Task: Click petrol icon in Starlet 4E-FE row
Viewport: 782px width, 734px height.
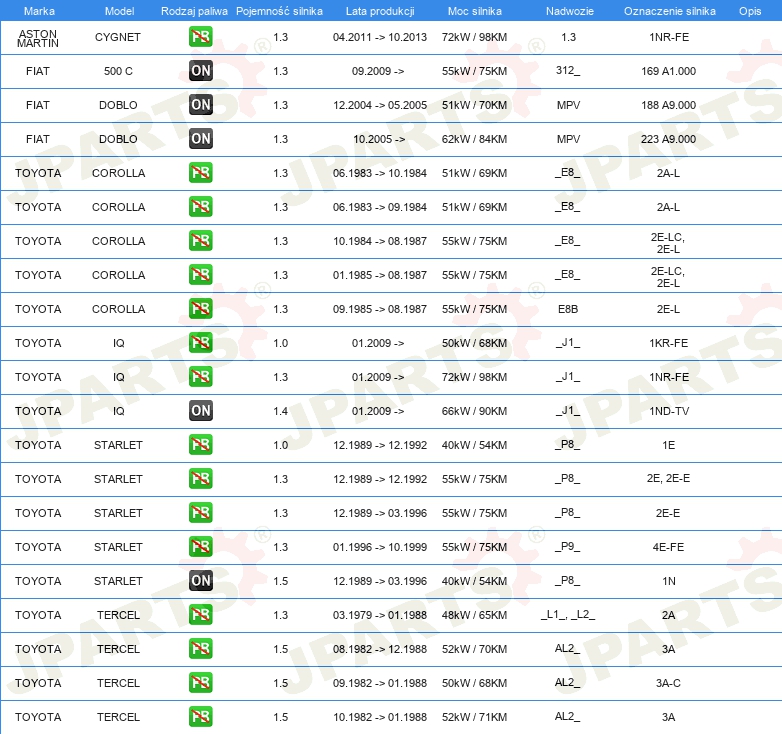Action: point(201,547)
